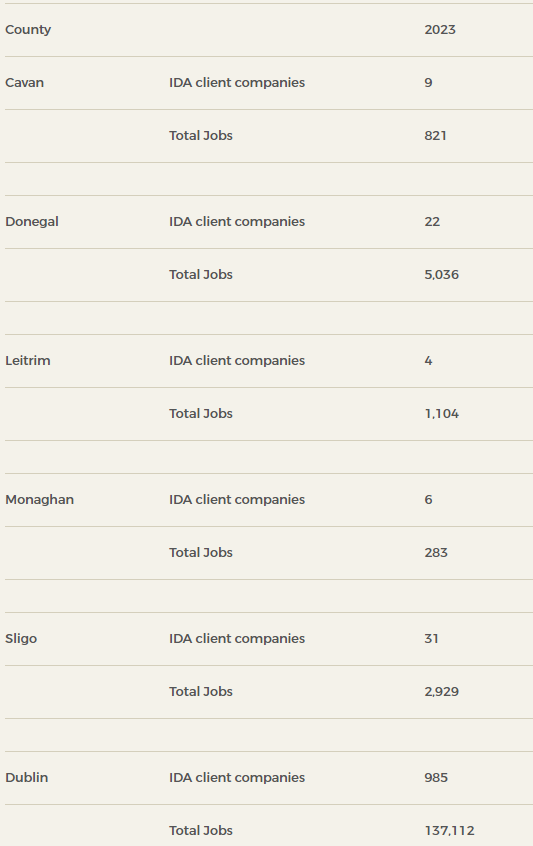533x846 pixels.
Task: Select the Cavan county cell
Action: (24, 83)
